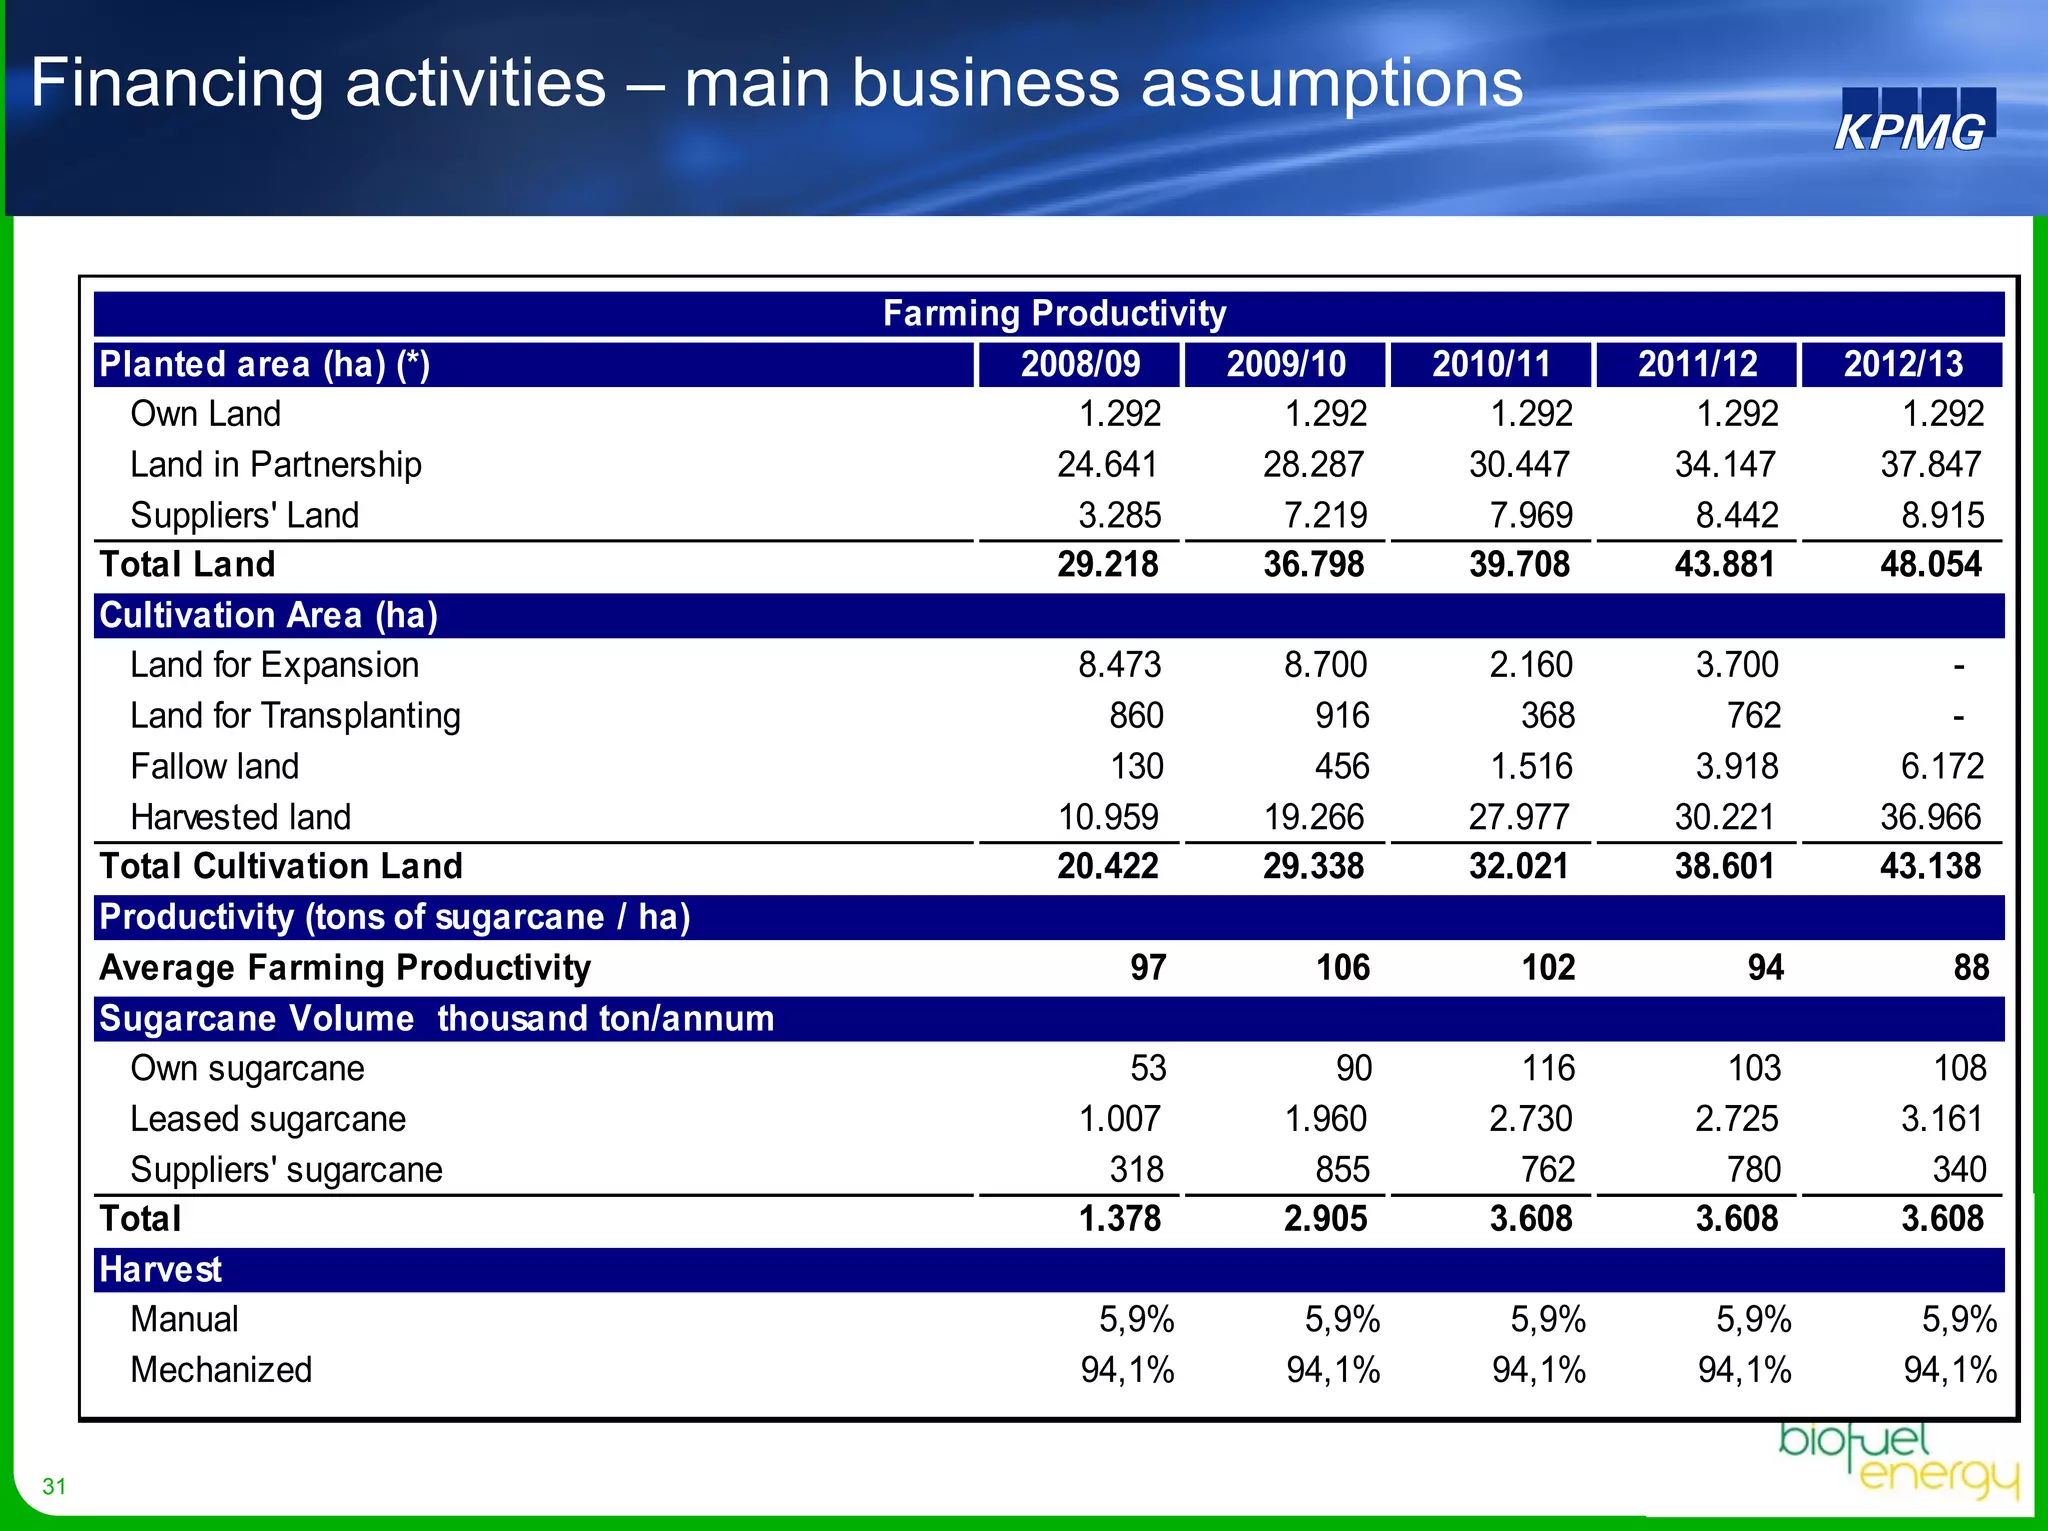Select the Farming Productivity table header
Image resolution: width=2048 pixels, height=1531 pixels.
[x=1053, y=314]
